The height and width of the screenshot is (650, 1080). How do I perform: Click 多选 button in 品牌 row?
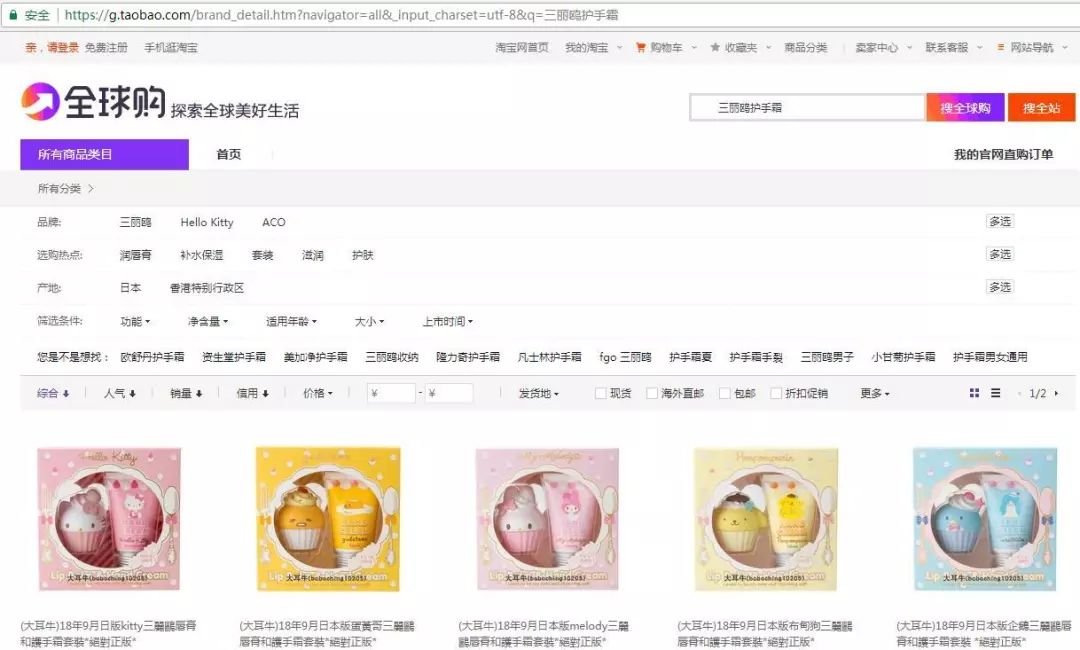pos(1000,221)
